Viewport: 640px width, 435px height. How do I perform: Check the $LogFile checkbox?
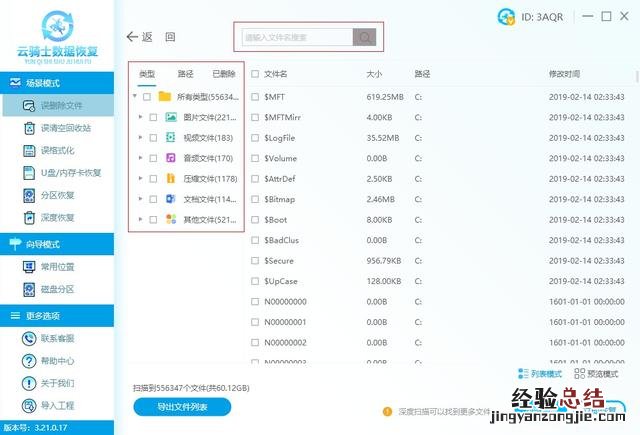(x=255, y=138)
